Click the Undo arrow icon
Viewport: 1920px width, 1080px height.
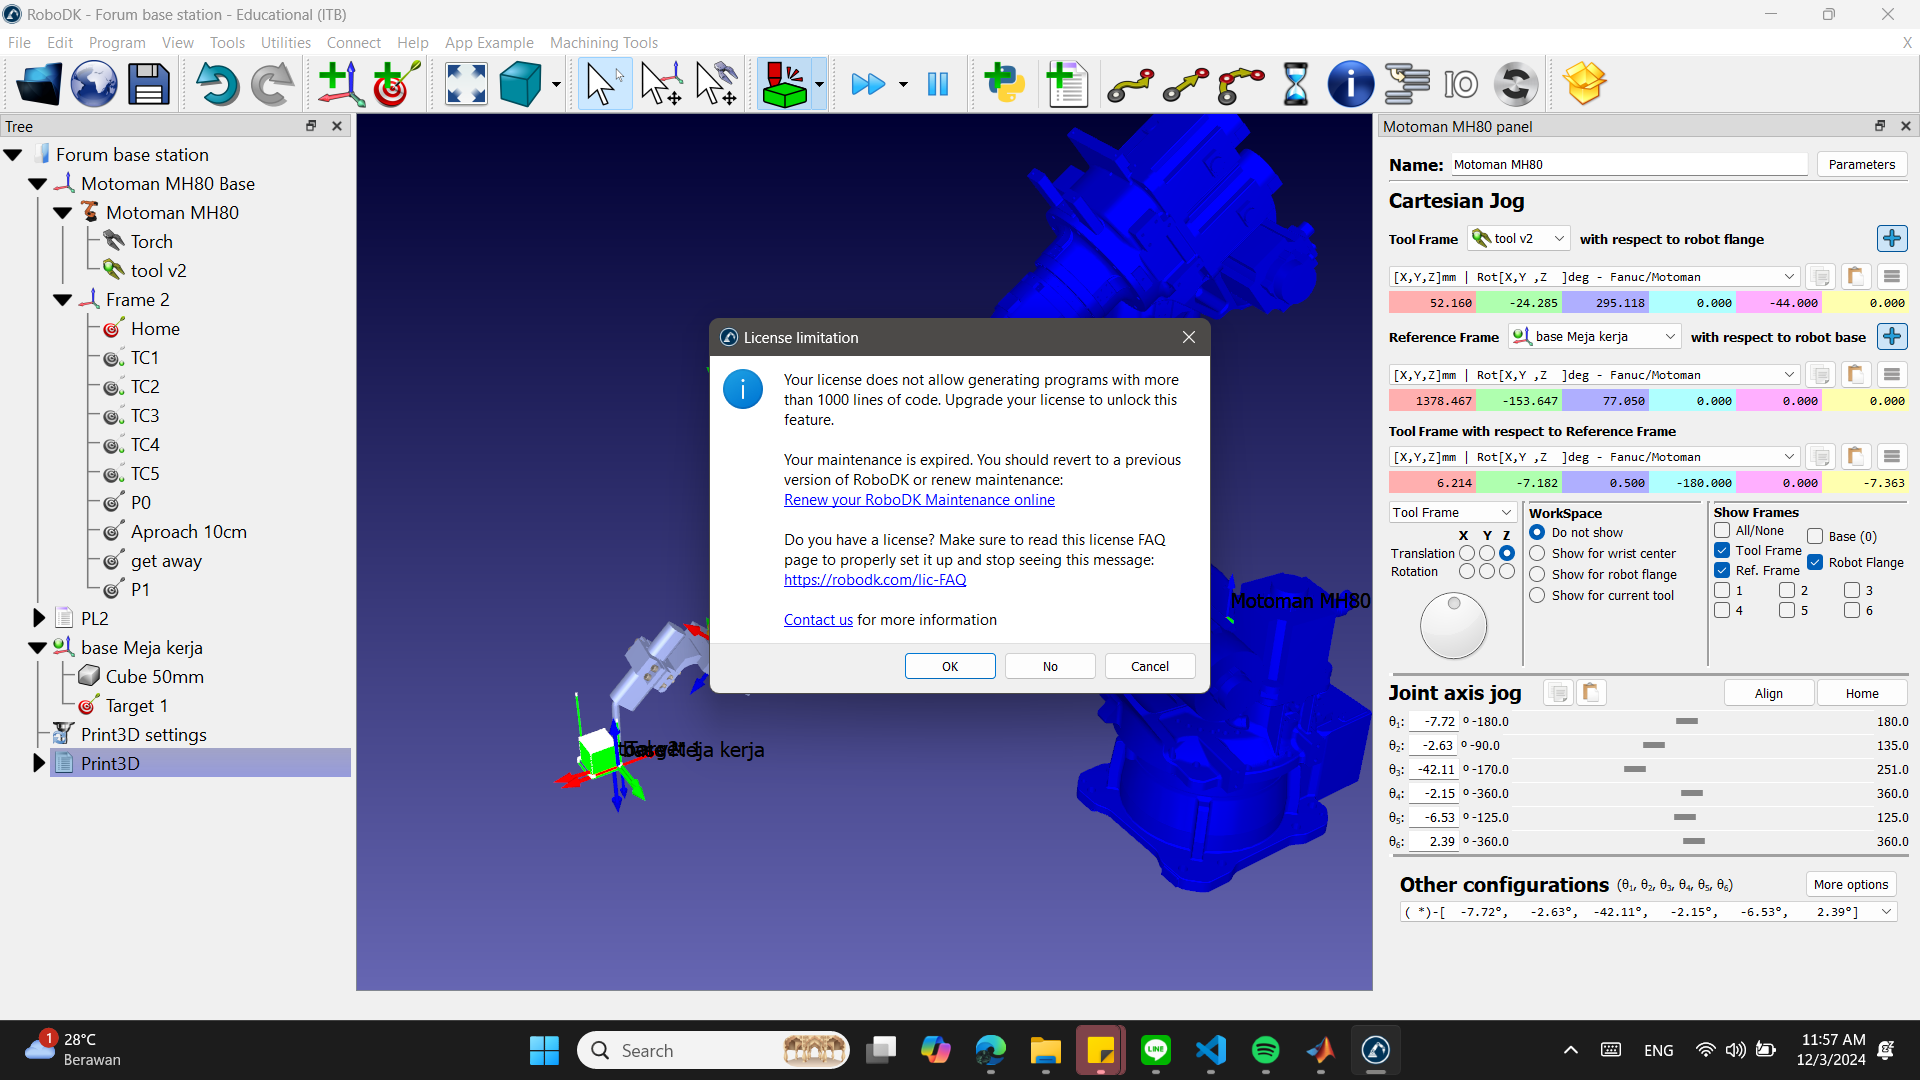[x=215, y=84]
